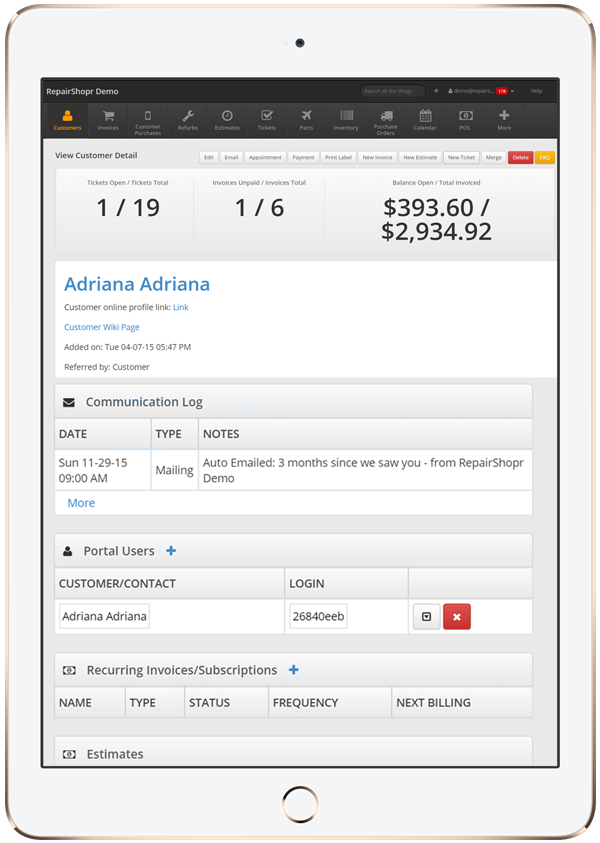Click the red Delete button
600x843 pixels.
(520, 158)
